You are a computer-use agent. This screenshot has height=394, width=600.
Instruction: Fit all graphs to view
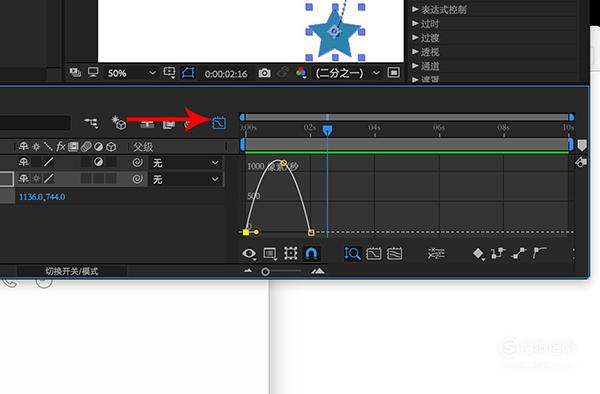(395, 253)
